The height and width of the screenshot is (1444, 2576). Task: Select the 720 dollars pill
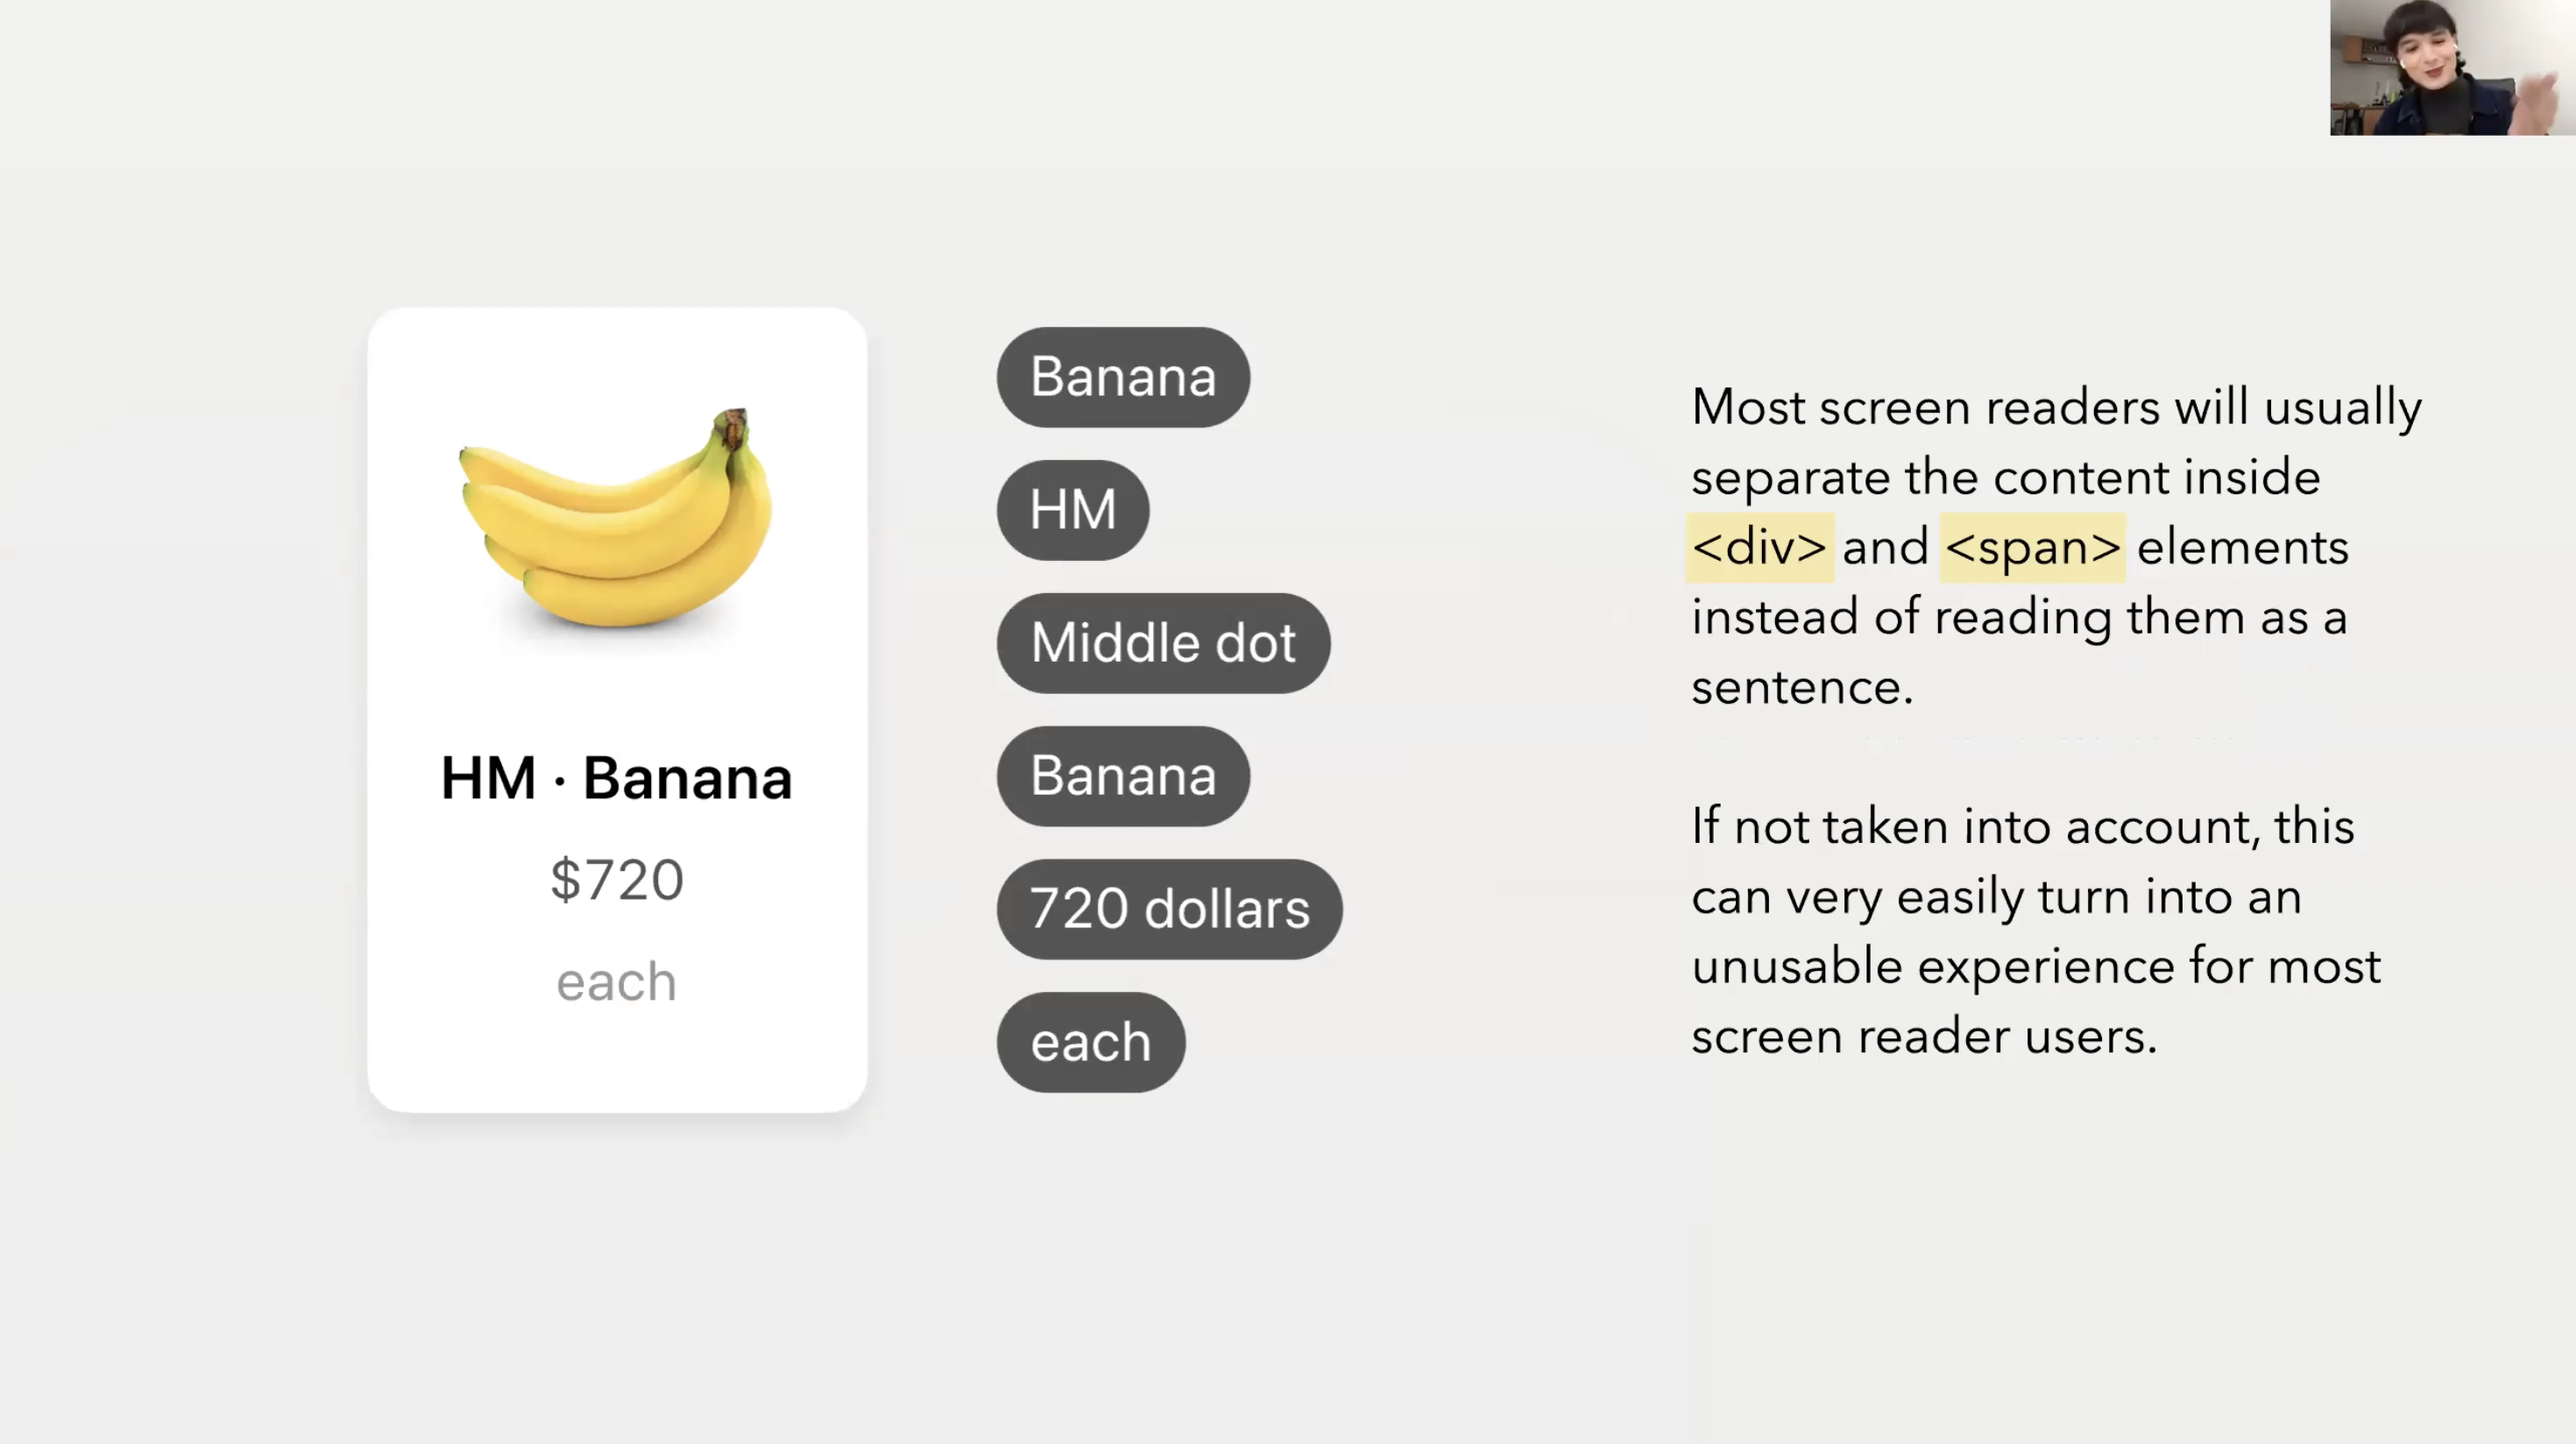pyautogui.click(x=1169, y=909)
